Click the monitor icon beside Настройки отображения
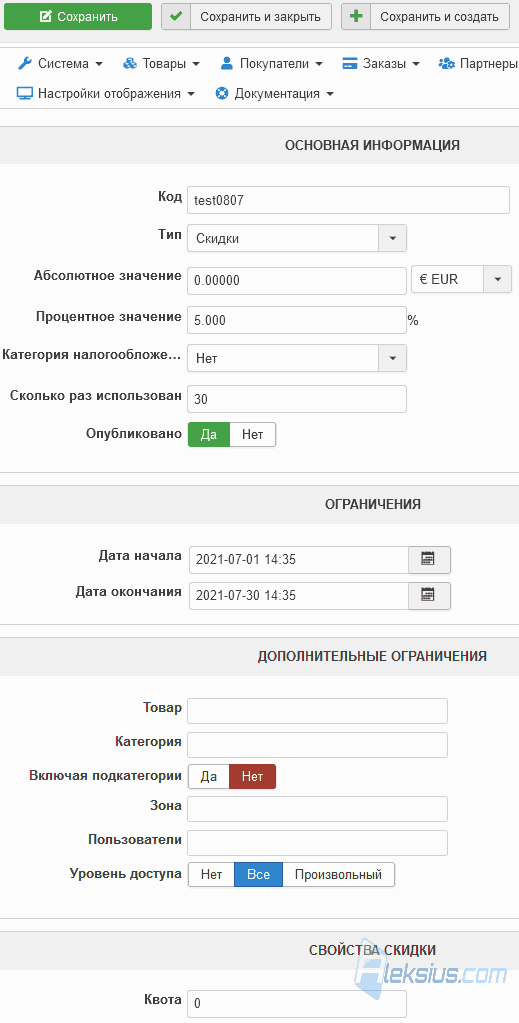 [25, 93]
